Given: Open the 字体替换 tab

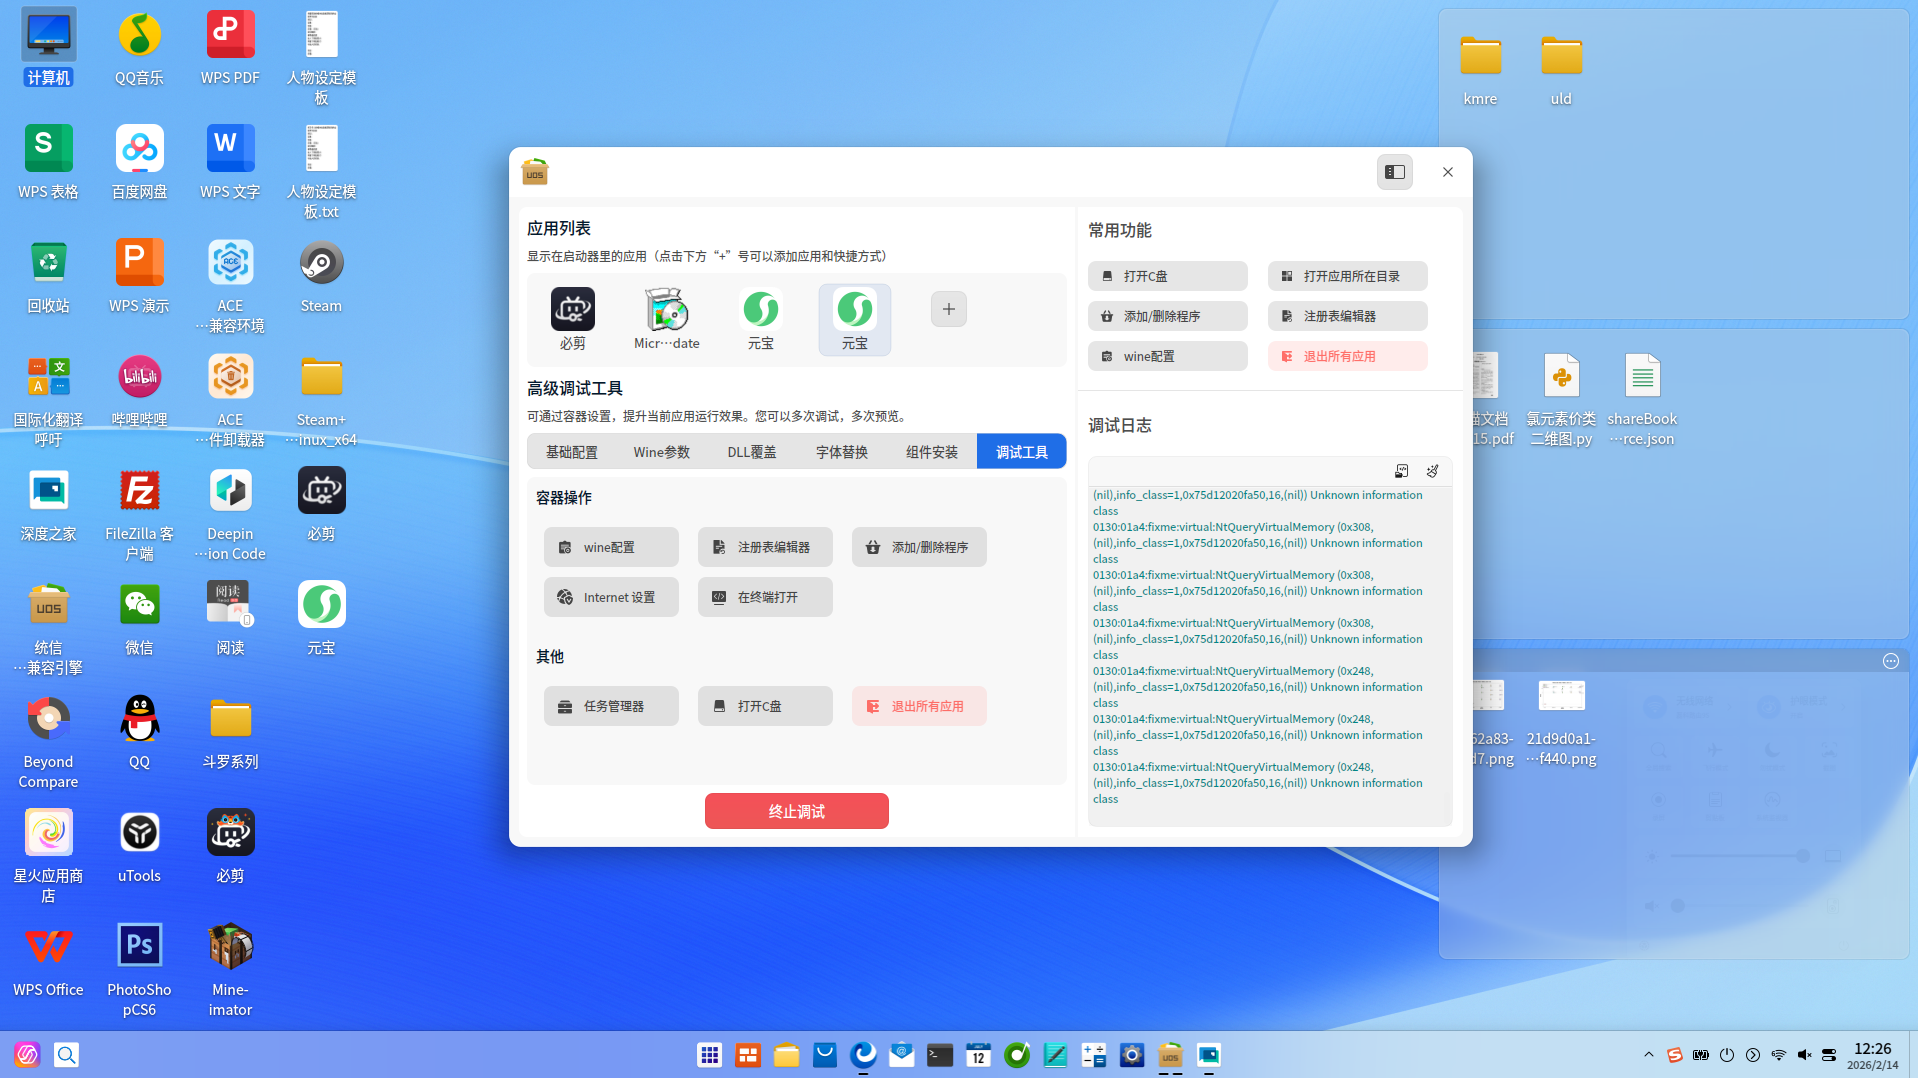Looking at the screenshot, I should point(842,452).
